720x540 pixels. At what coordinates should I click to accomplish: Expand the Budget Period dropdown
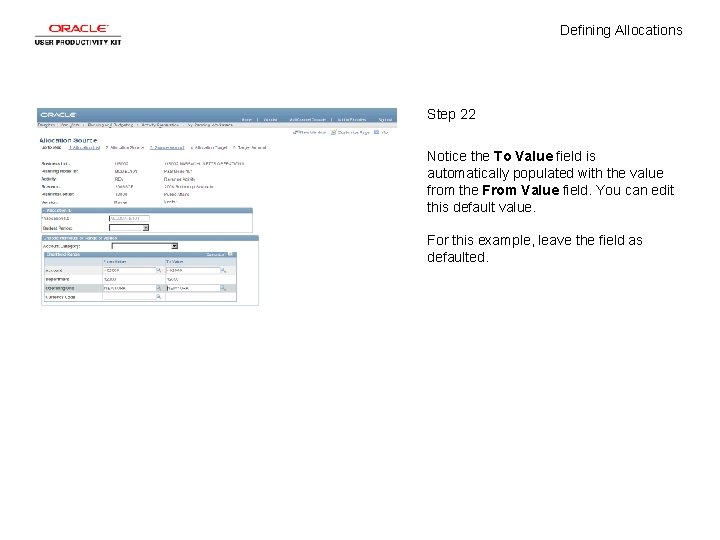(146, 228)
